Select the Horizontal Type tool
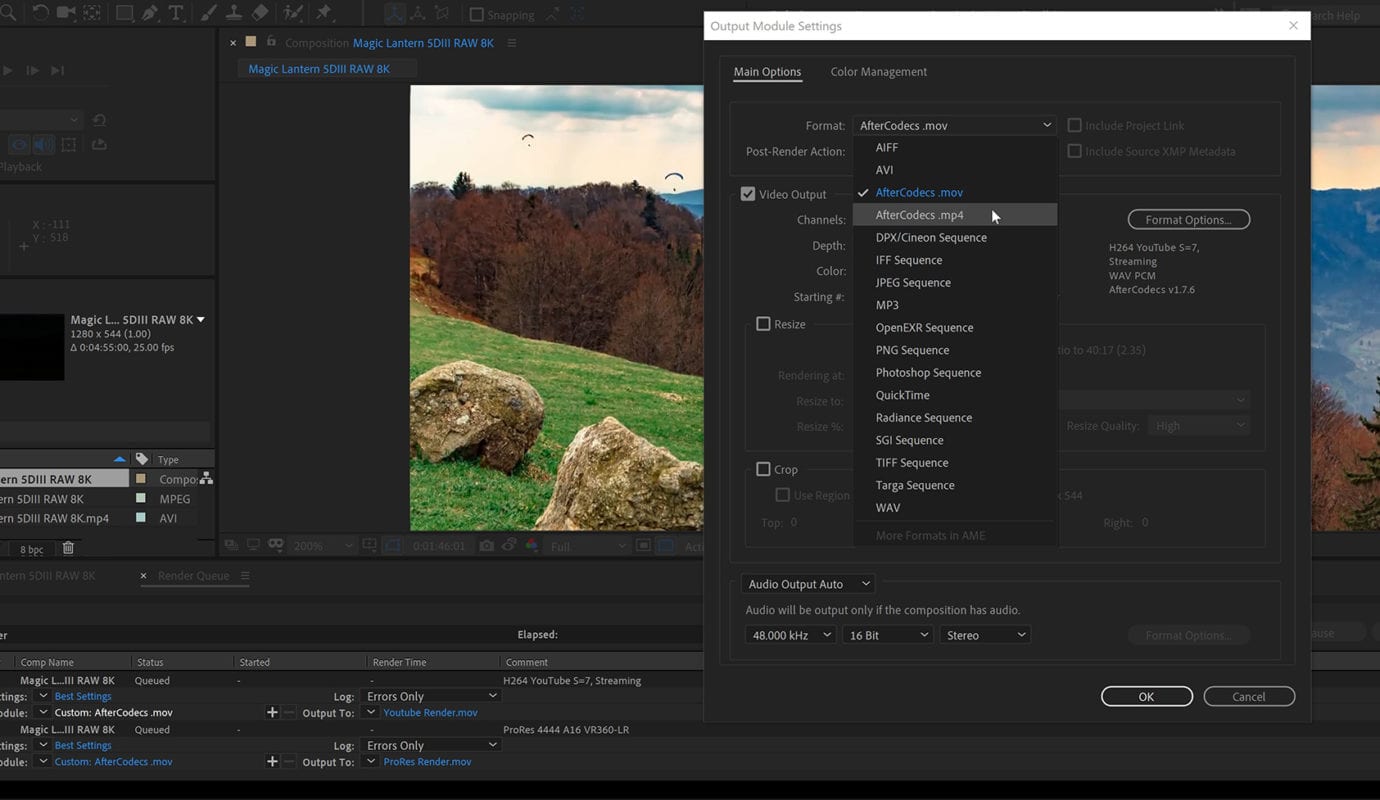The image size is (1380, 800). [x=176, y=13]
